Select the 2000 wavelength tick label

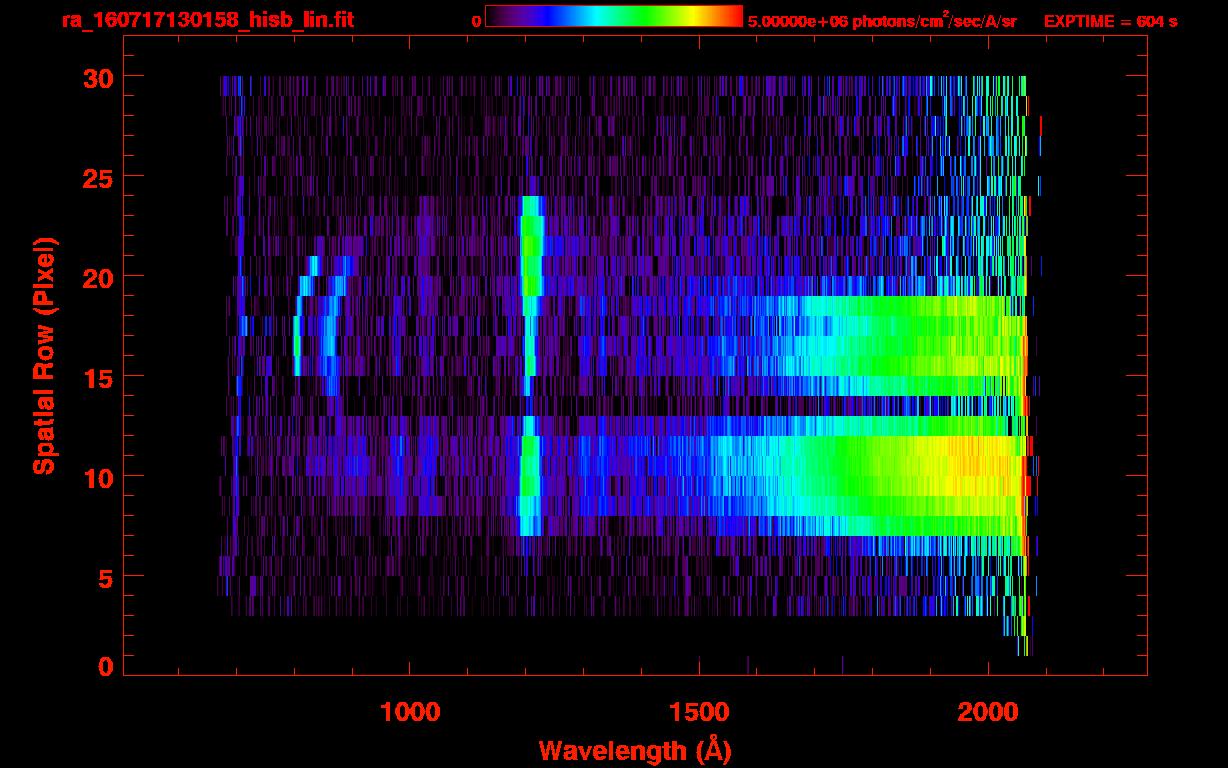pos(988,712)
